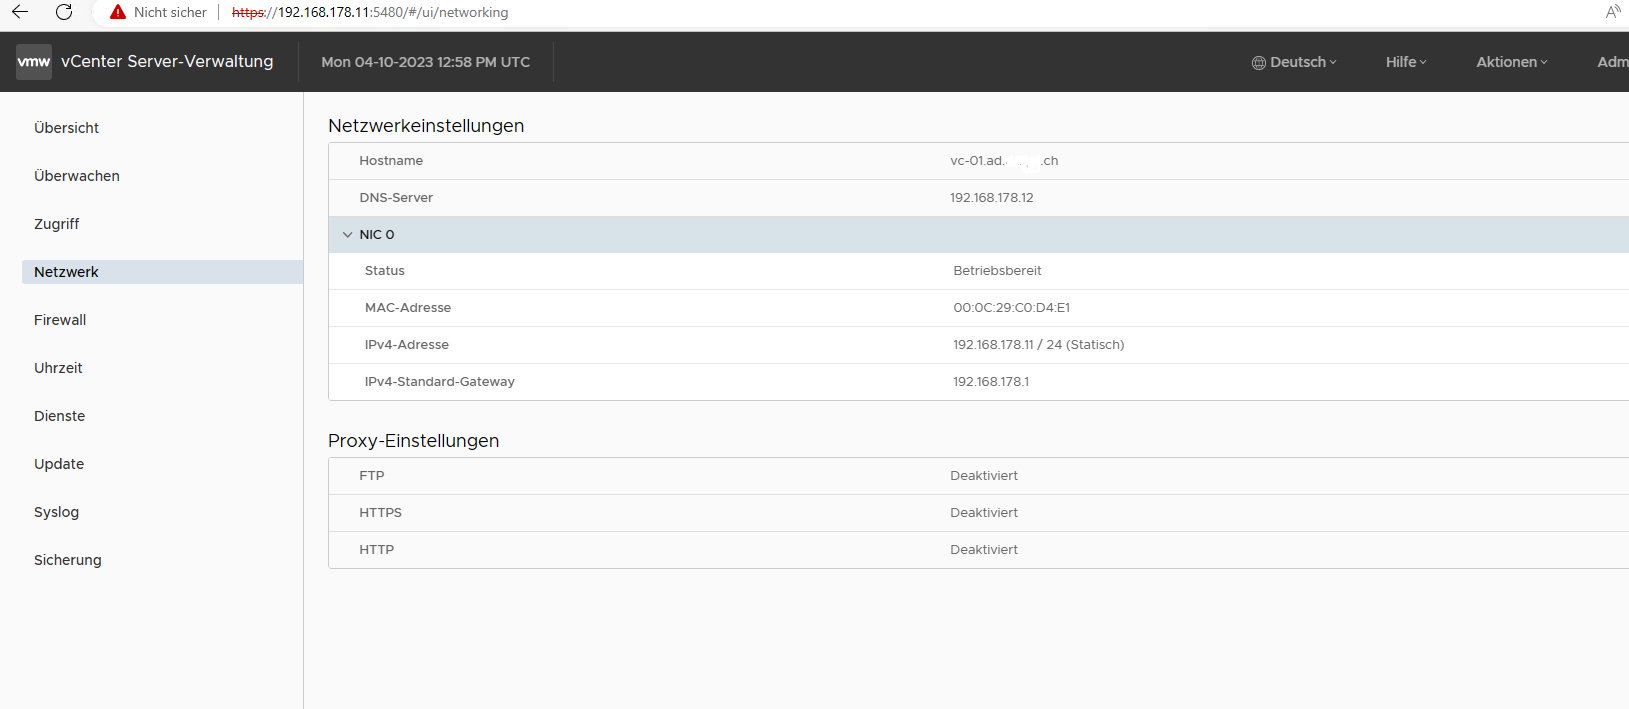Reload the page with refresh icon
This screenshot has height=709, width=1629.
[x=64, y=12]
